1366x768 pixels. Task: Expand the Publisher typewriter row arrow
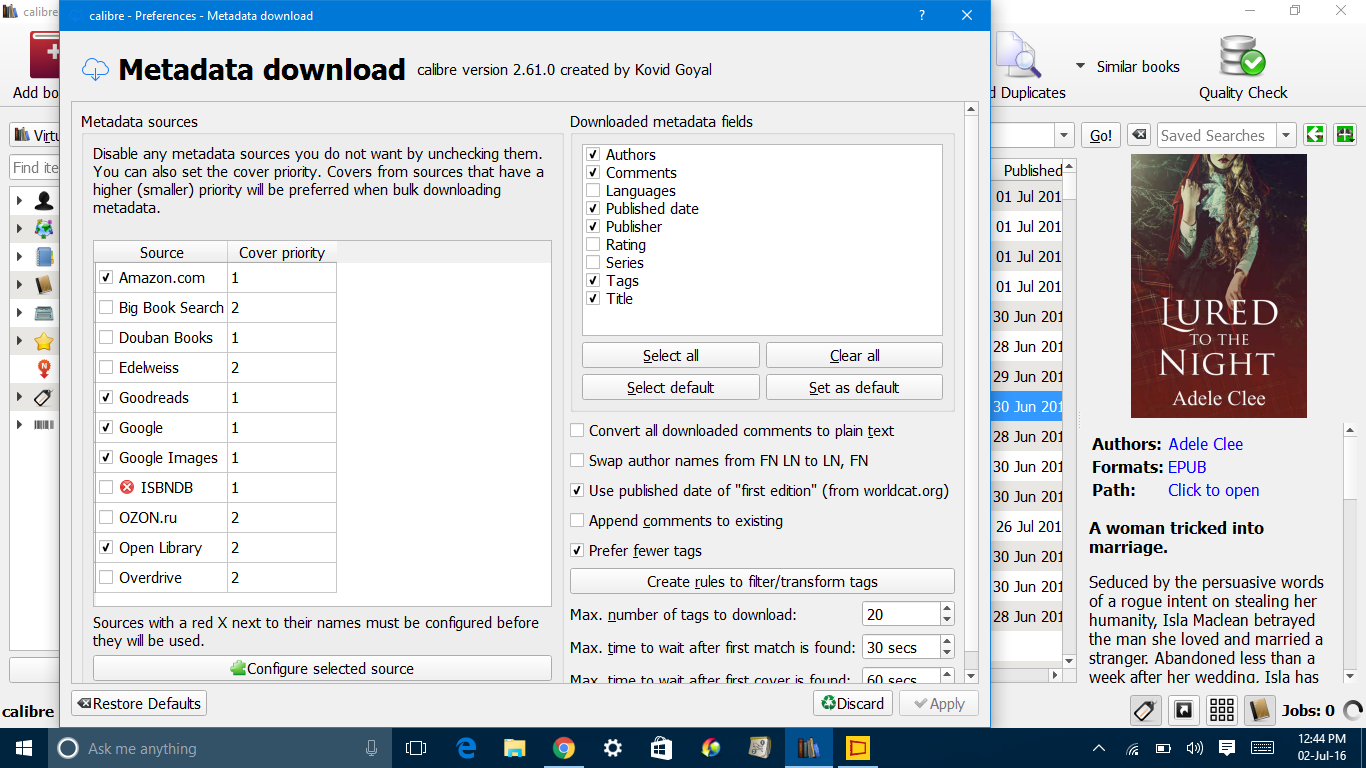coord(19,313)
